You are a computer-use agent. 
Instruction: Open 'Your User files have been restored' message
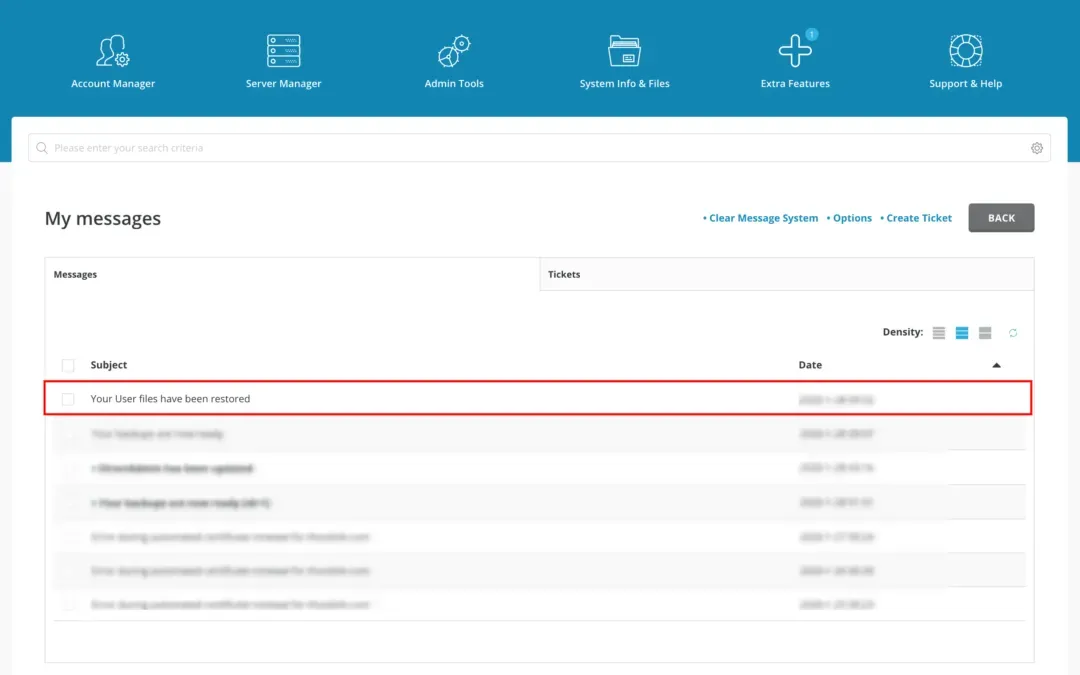coord(170,399)
